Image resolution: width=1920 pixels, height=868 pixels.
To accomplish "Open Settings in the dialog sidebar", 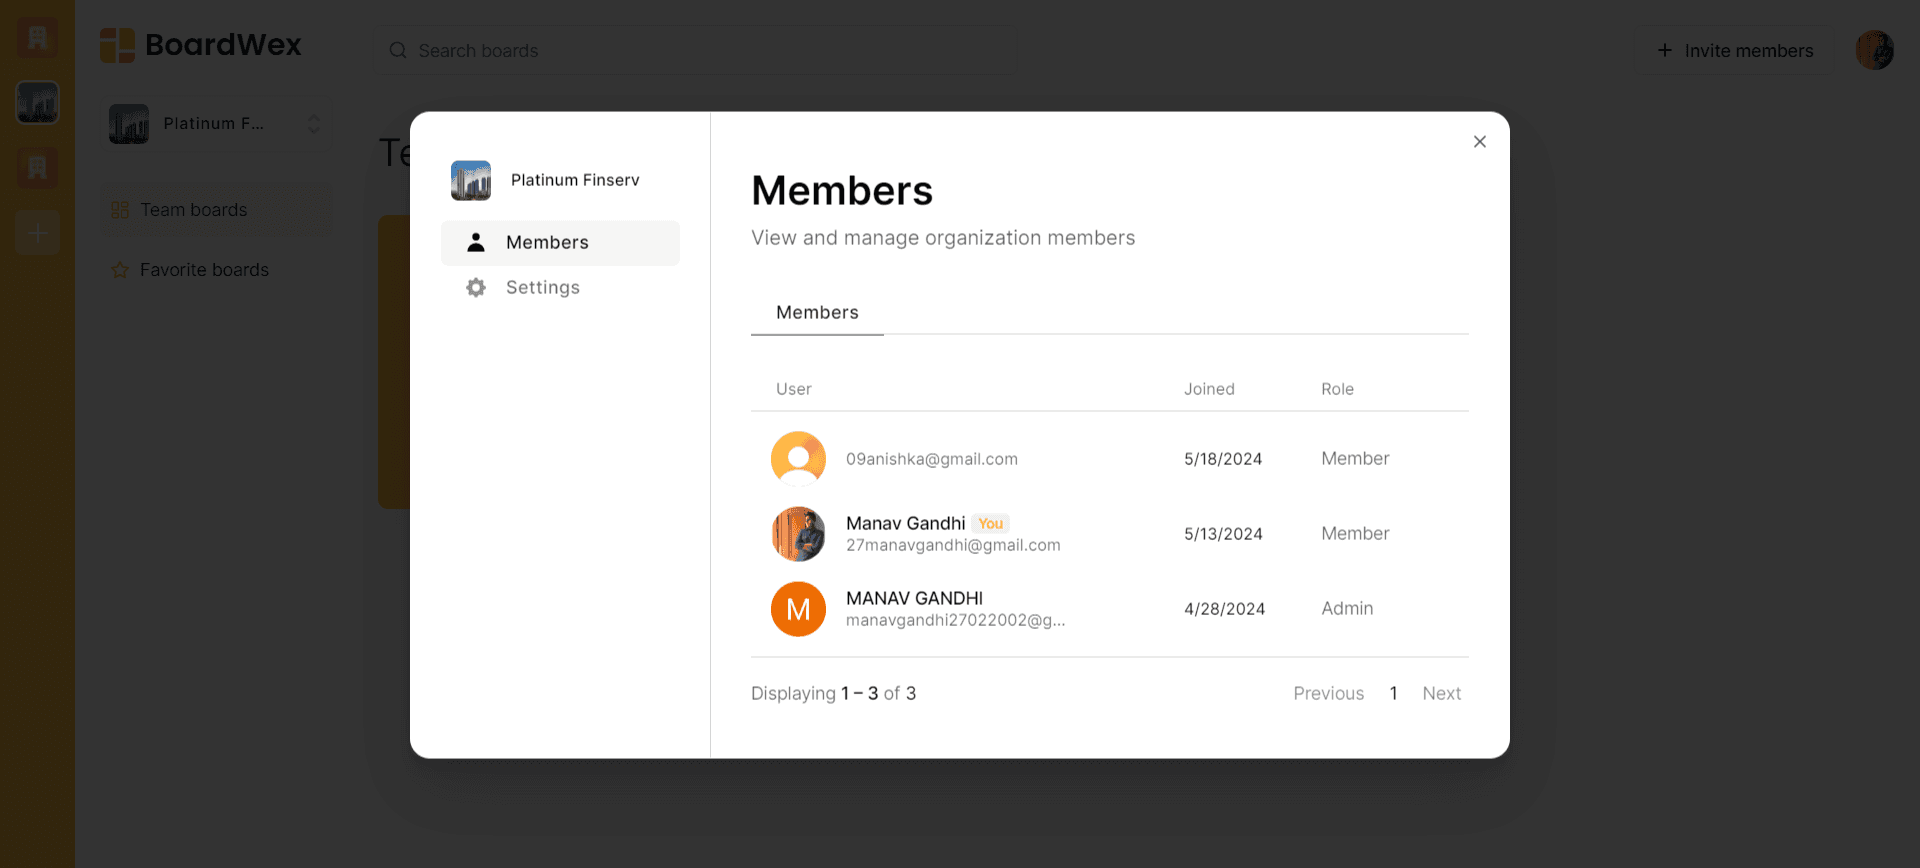I will pos(542,288).
